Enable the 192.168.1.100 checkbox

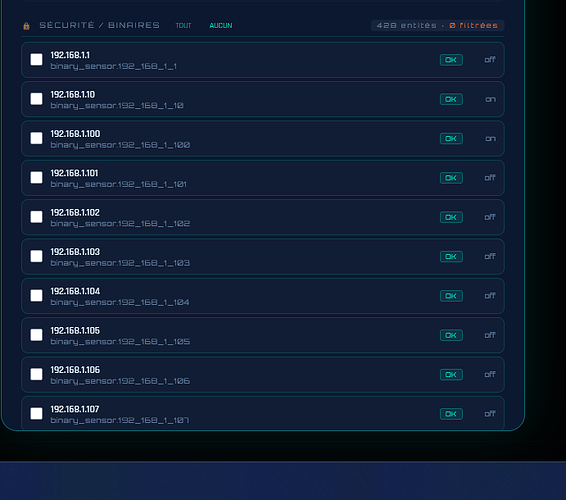(36, 138)
